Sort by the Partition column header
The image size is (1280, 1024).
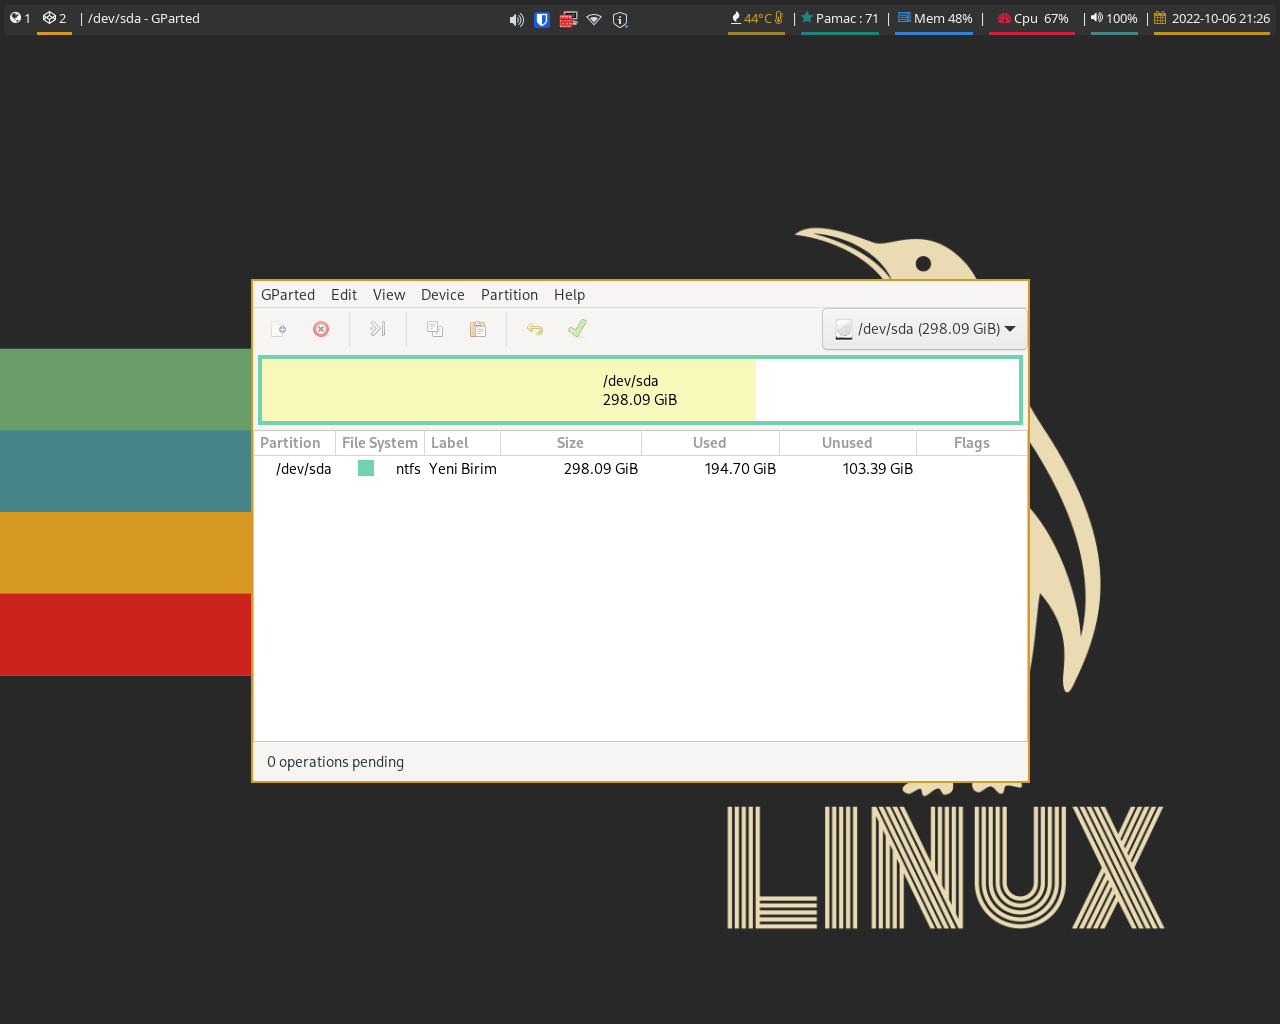(x=295, y=443)
